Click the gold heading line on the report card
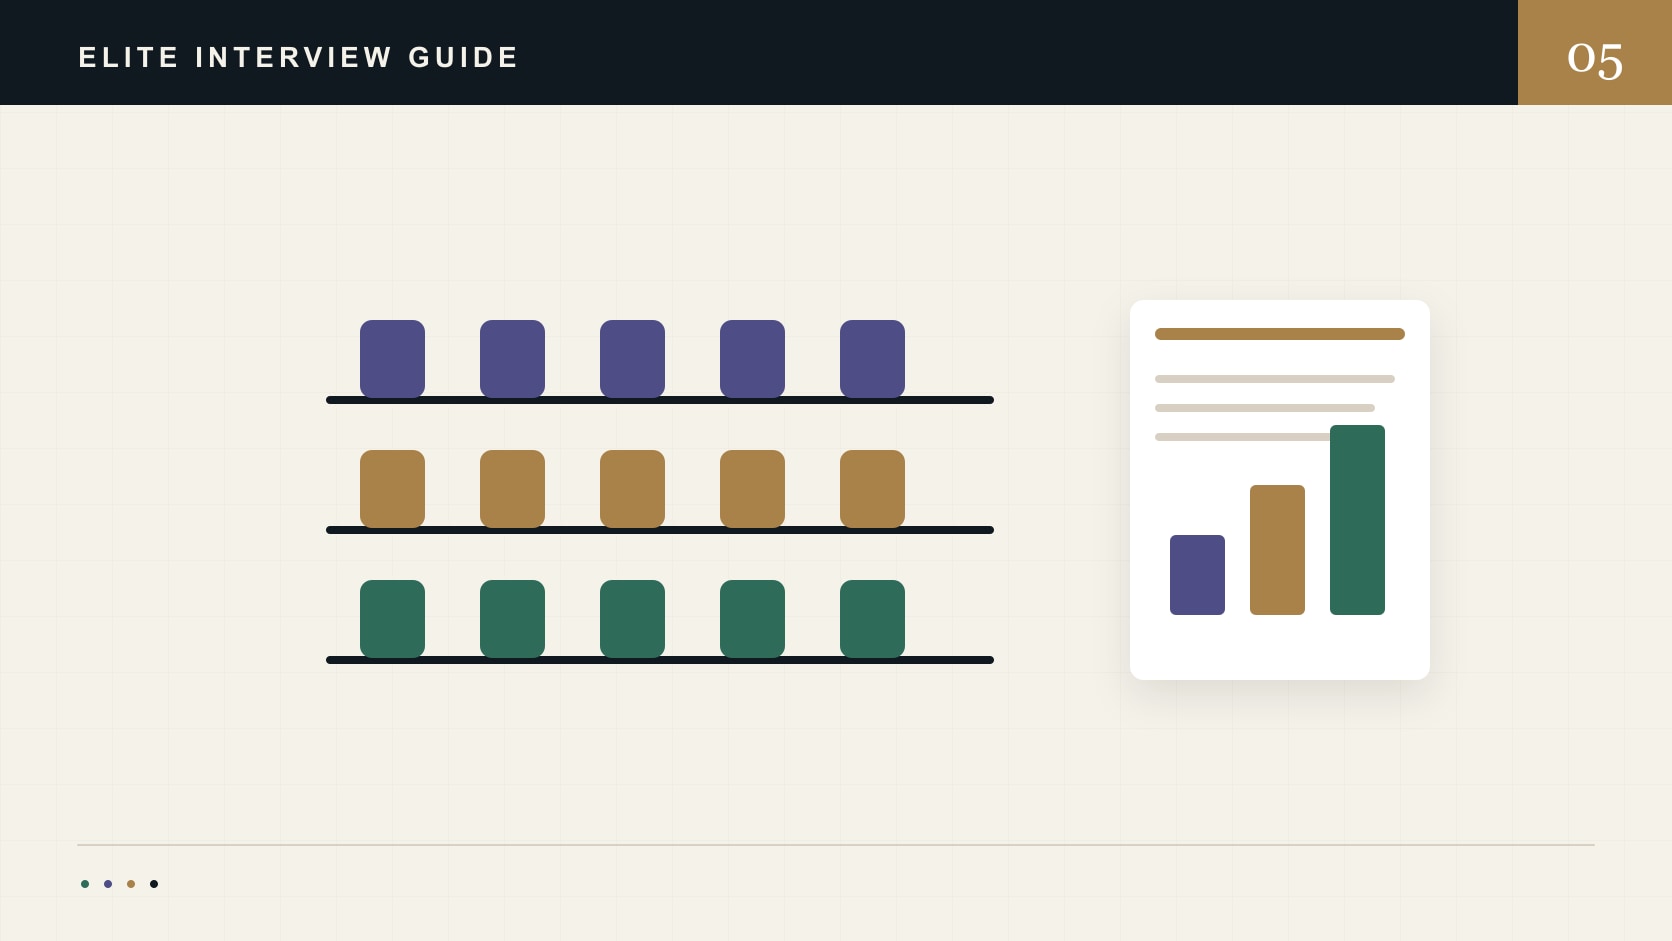 (1280, 334)
